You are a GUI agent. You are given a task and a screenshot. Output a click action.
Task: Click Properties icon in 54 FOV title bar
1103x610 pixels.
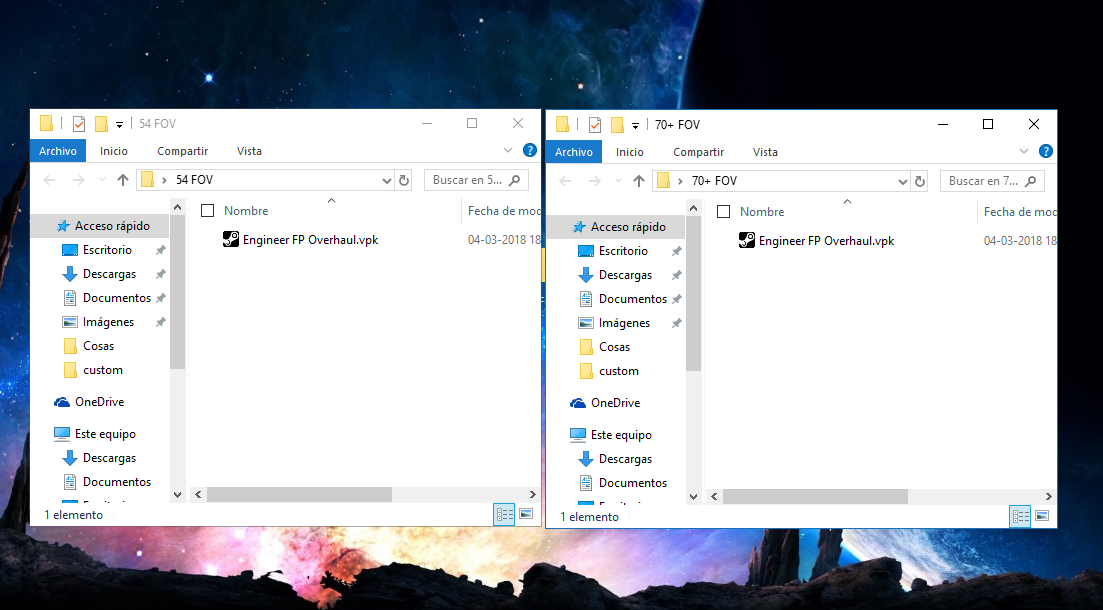[x=79, y=124]
